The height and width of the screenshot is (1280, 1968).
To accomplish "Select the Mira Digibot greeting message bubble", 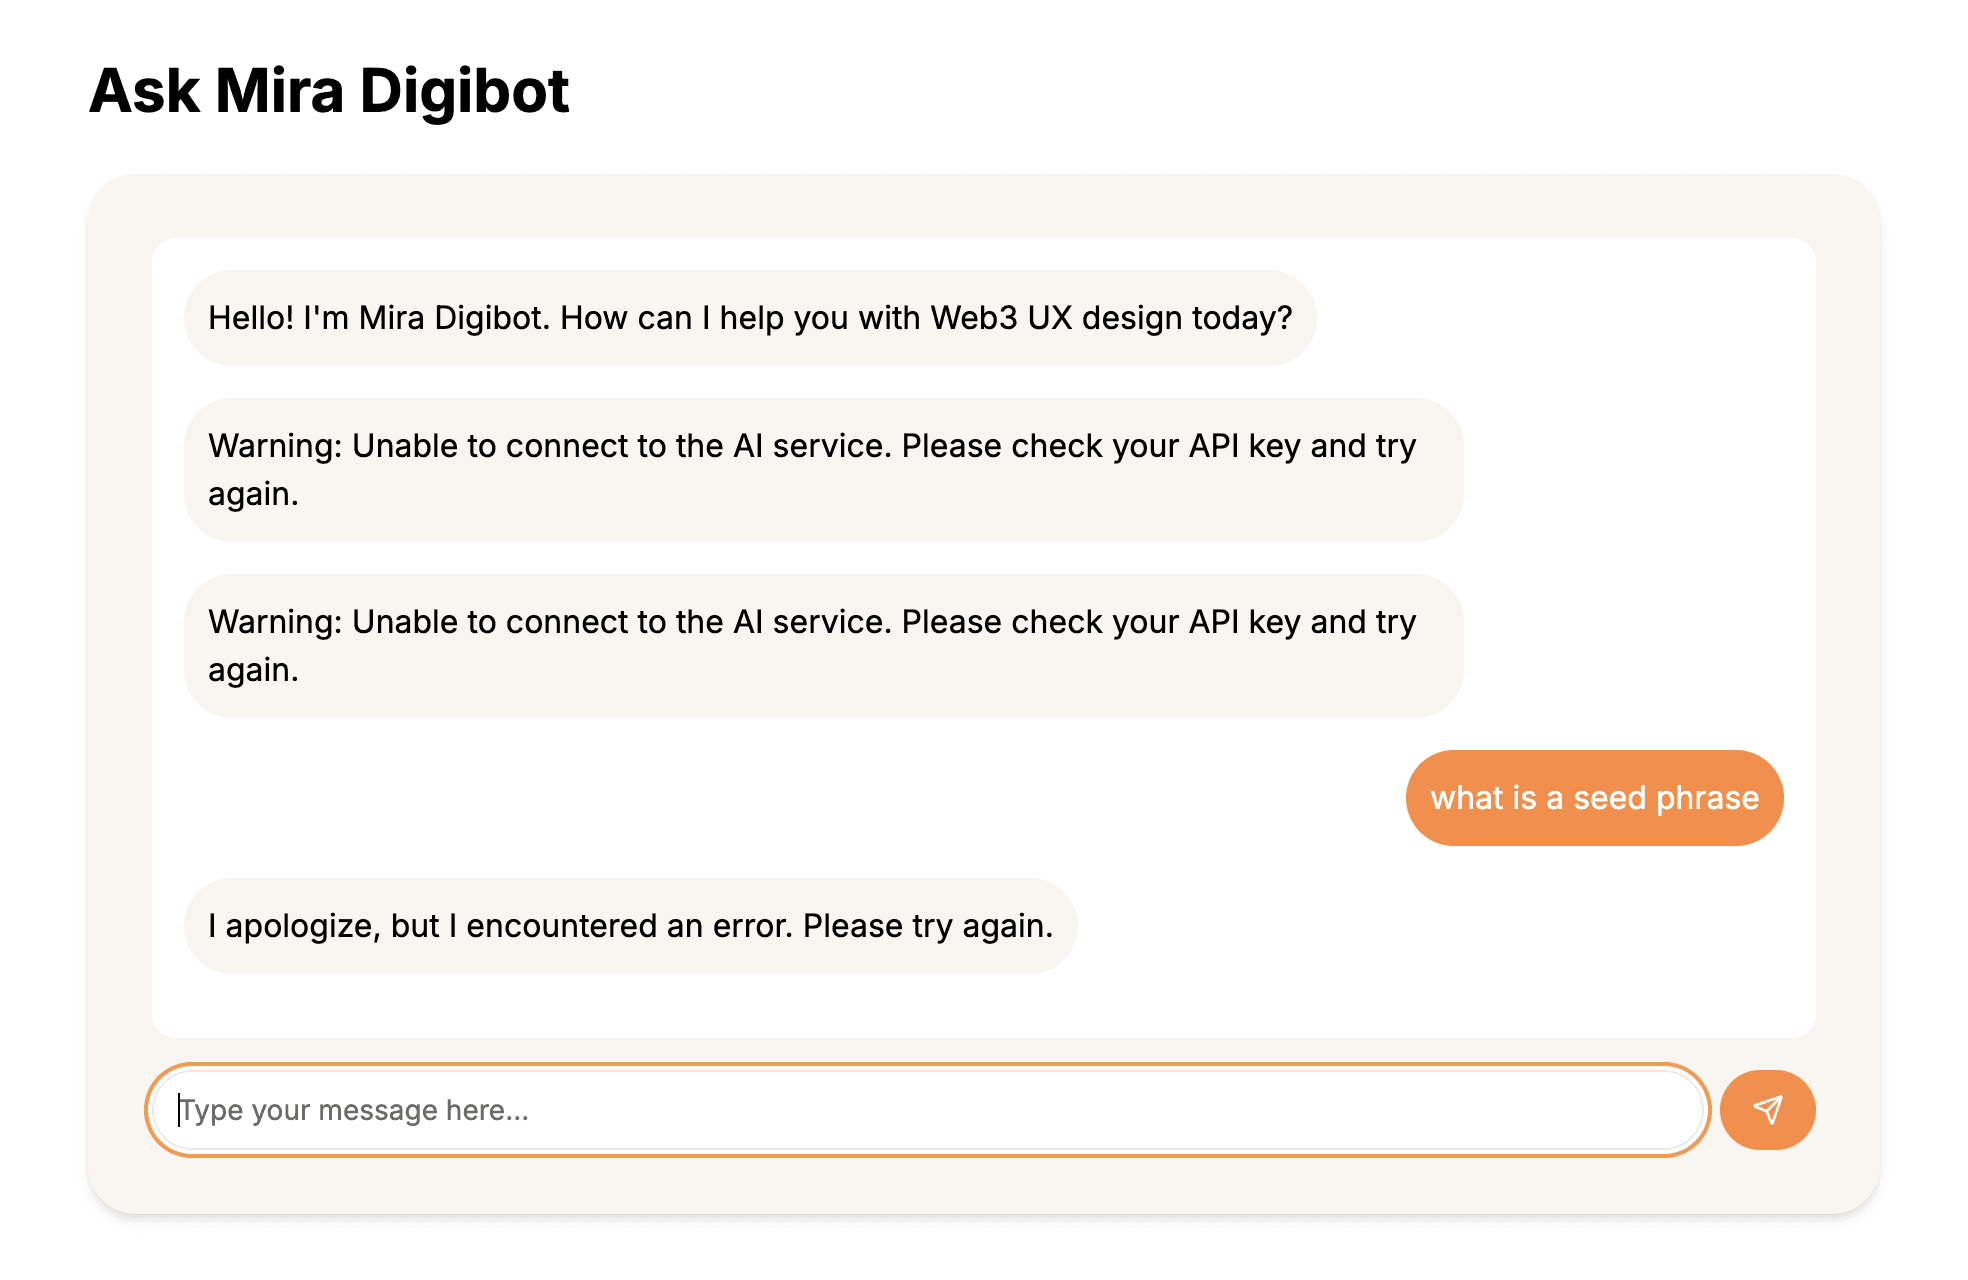I will click(x=750, y=318).
